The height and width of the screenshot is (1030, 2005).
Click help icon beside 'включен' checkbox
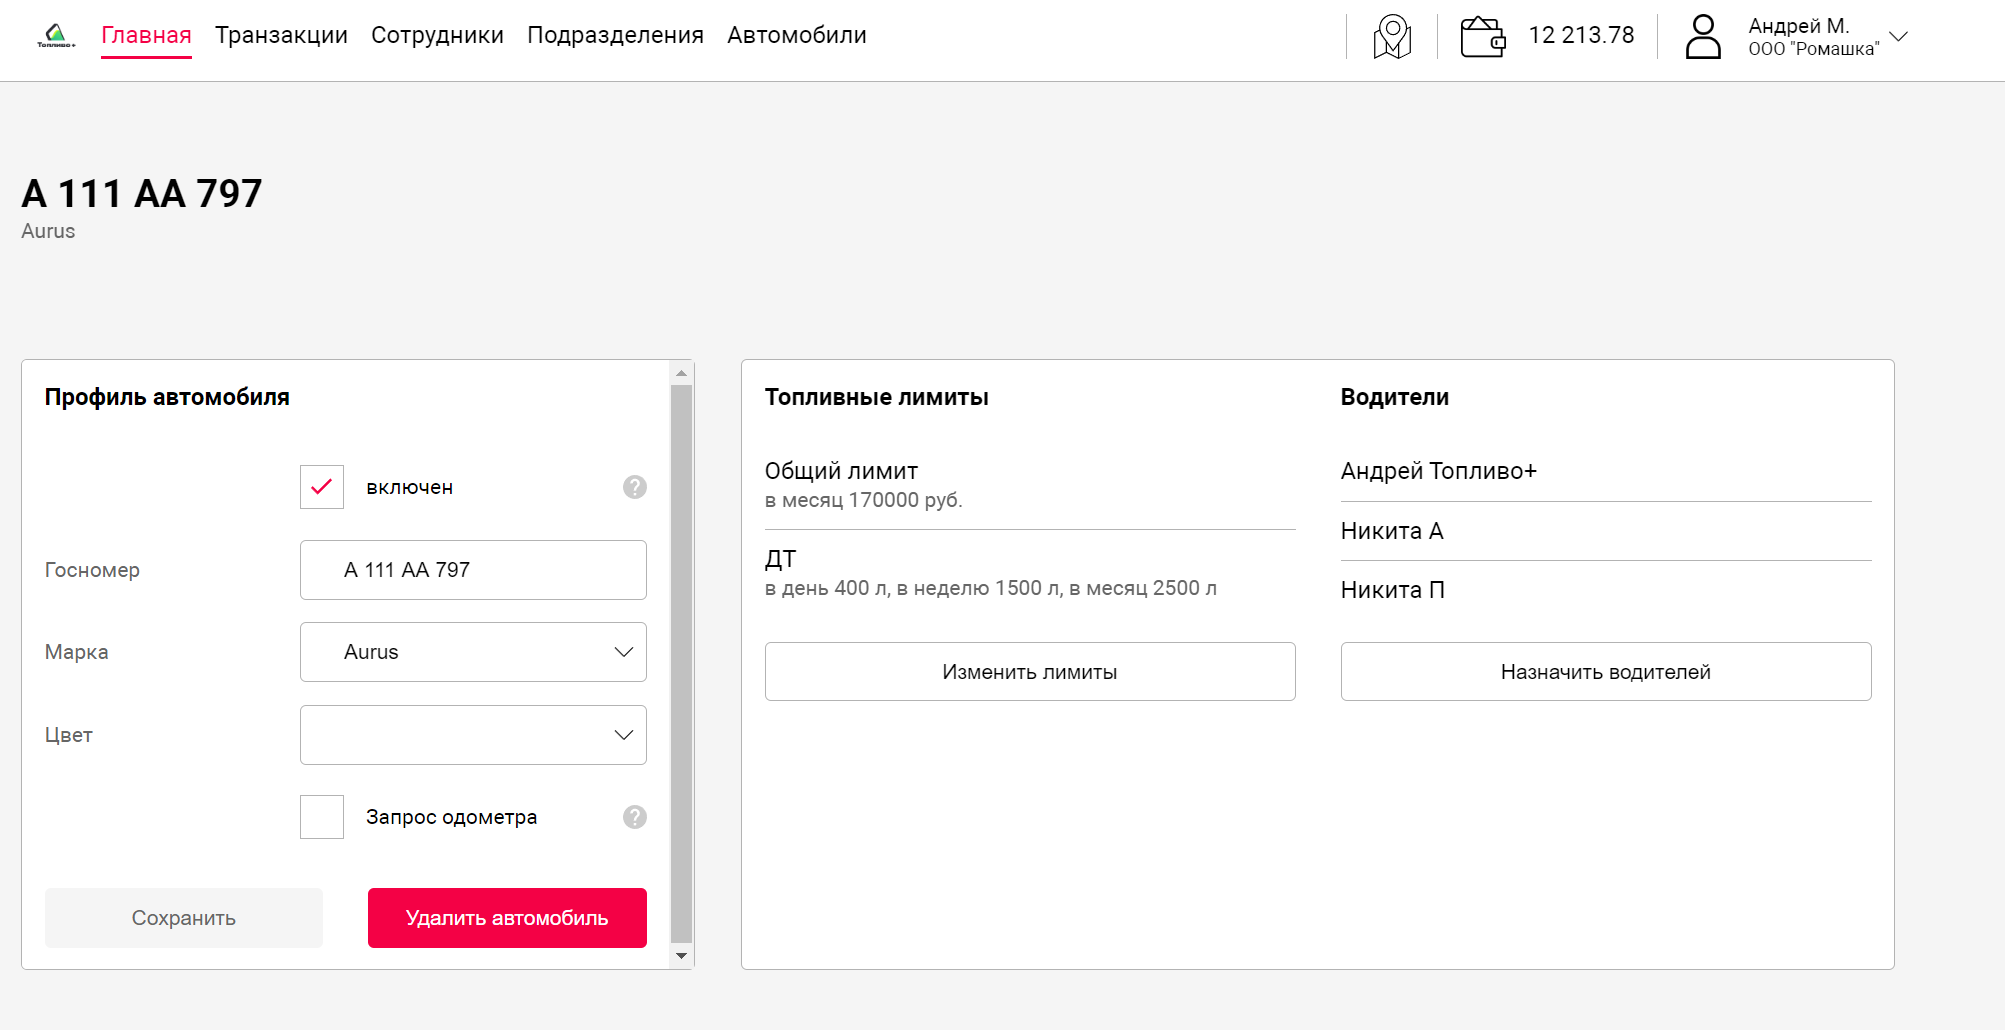click(x=635, y=487)
